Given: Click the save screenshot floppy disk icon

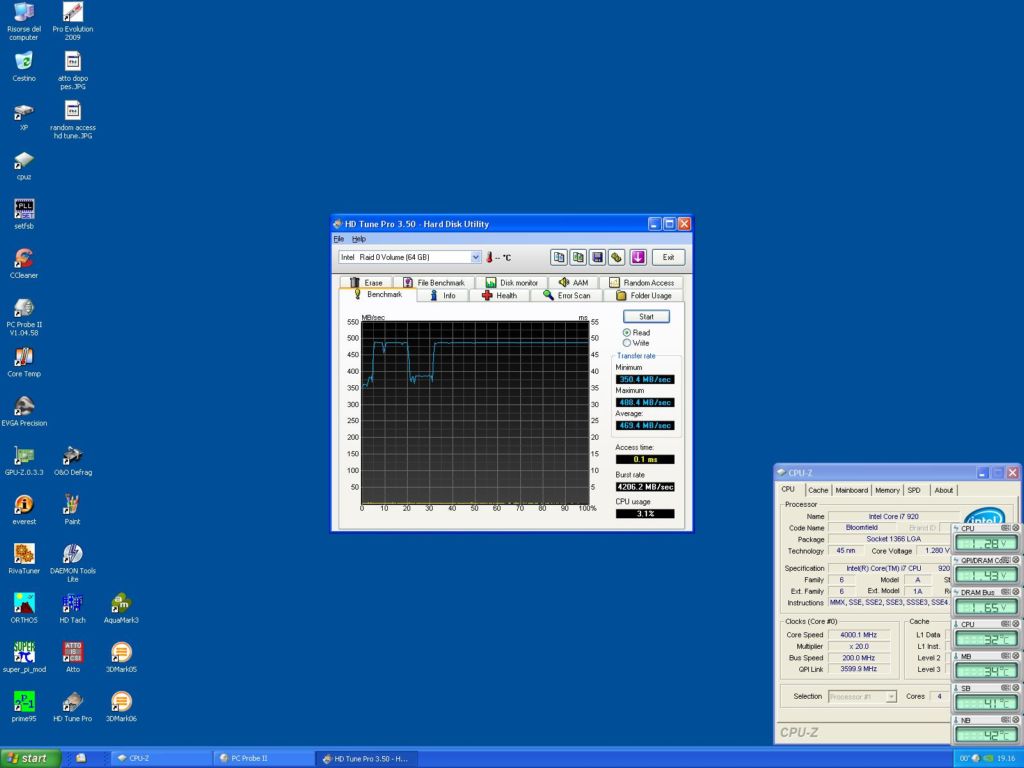Looking at the screenshot, I should tap(597, 257).
